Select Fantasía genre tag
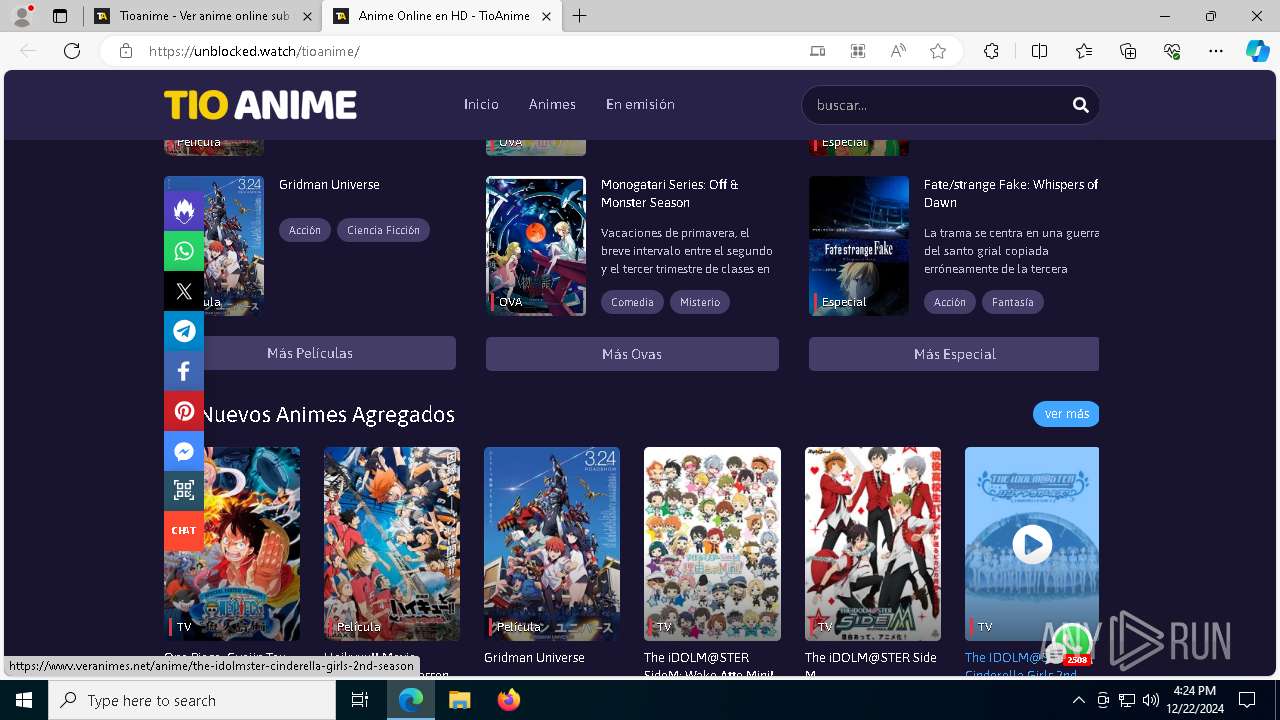Image resolution: width=1280 pixels, height=720 pixels. tap(1013, 302)
